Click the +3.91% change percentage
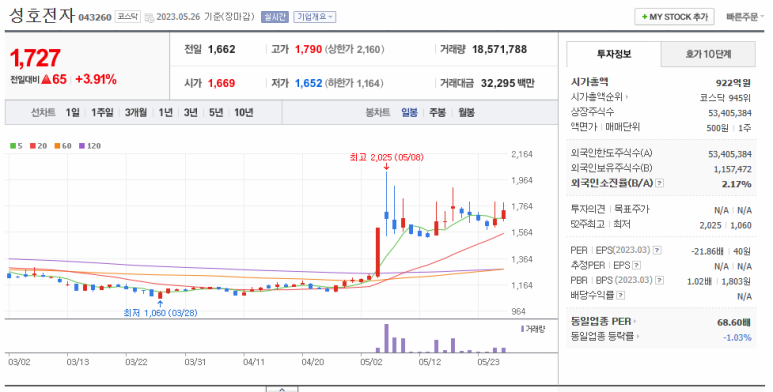This screenshot has width=773, height=392. (x=96, y=79)
